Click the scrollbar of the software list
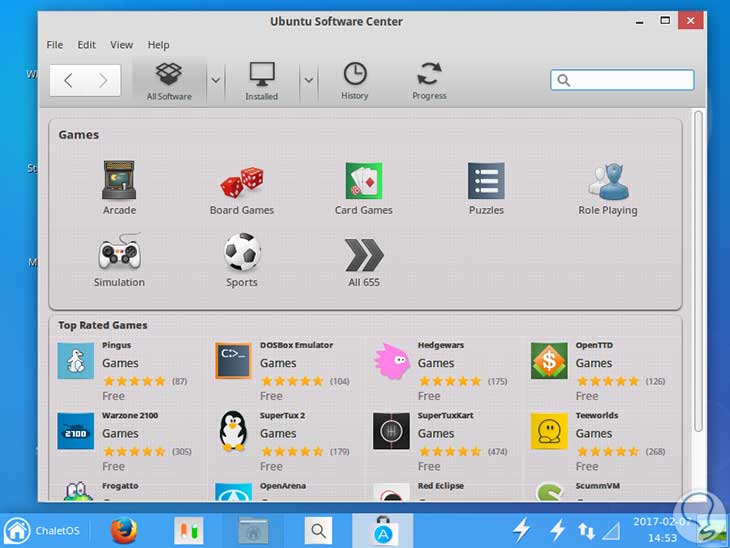Viewport: 730px width, 548px height. click(x=698, y=271)
